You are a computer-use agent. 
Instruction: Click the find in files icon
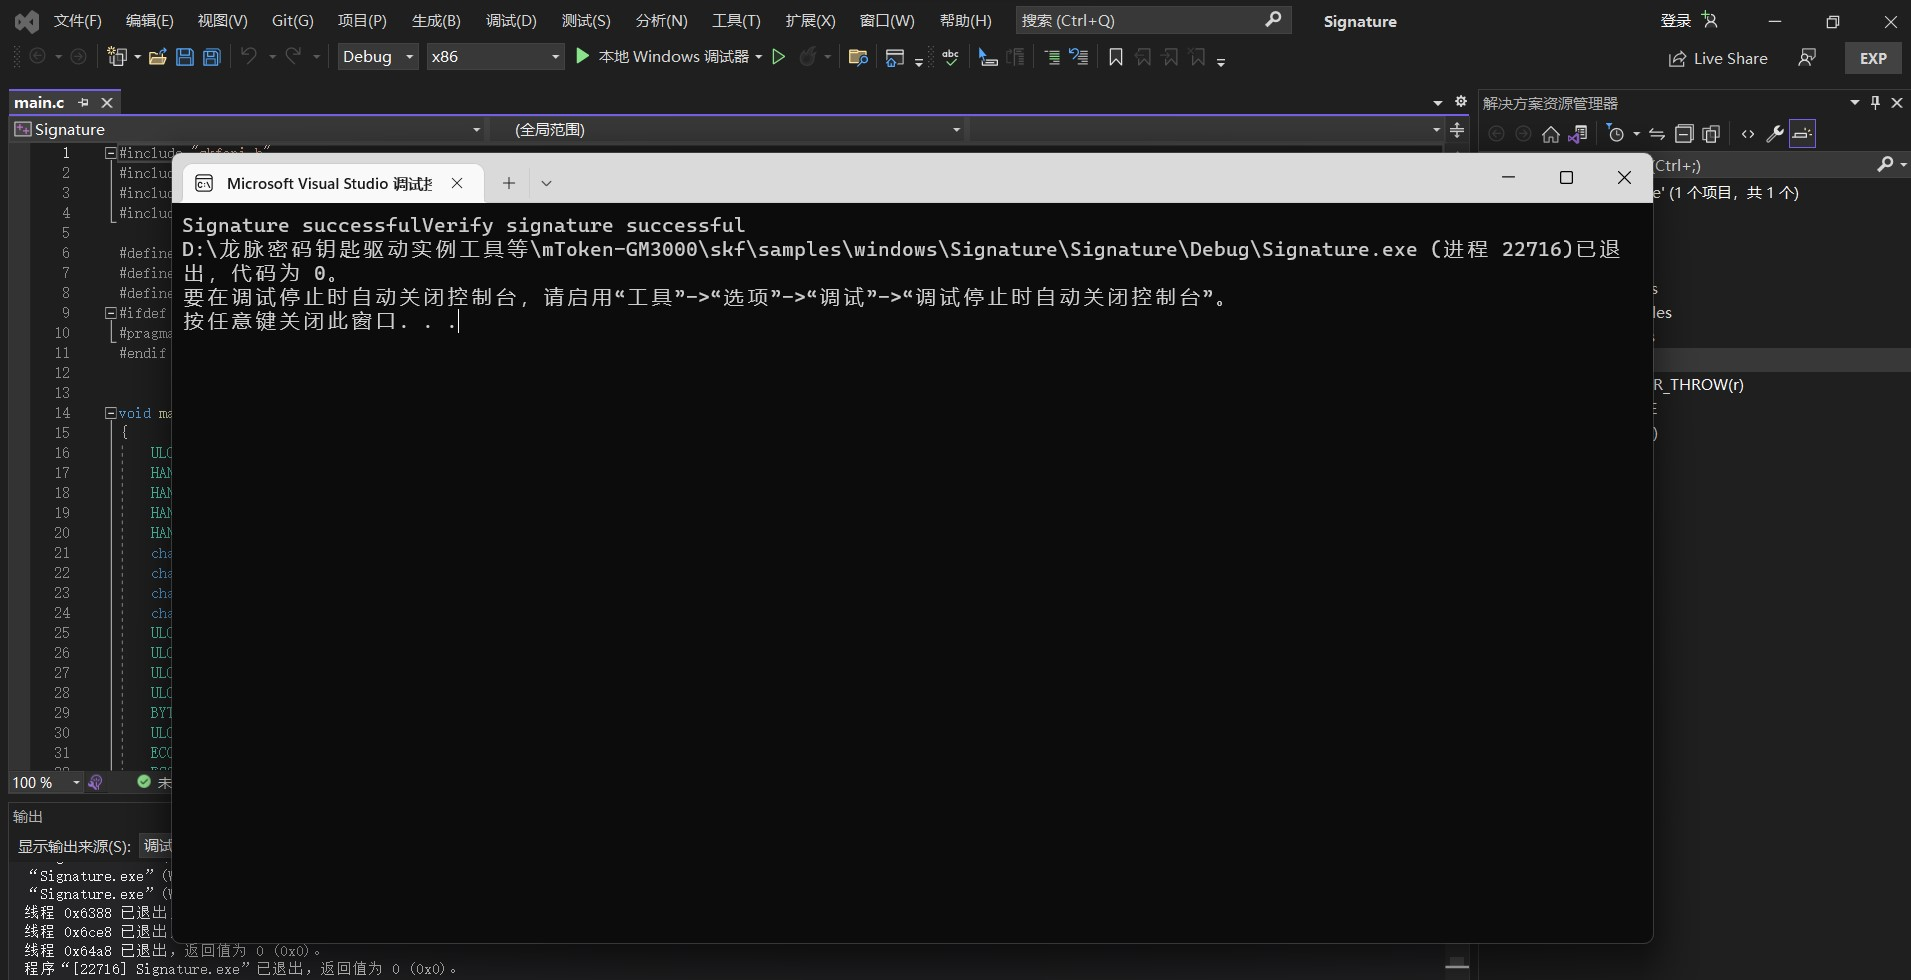point(857,57)
